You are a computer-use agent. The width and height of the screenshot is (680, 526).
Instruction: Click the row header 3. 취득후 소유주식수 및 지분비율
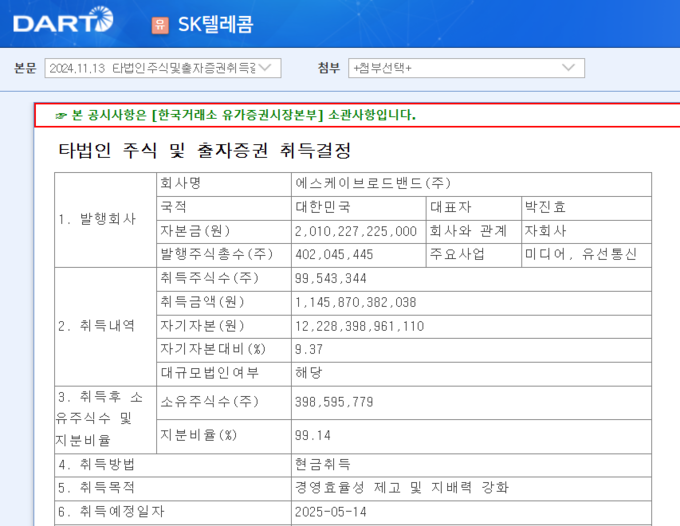coord(99,418)
